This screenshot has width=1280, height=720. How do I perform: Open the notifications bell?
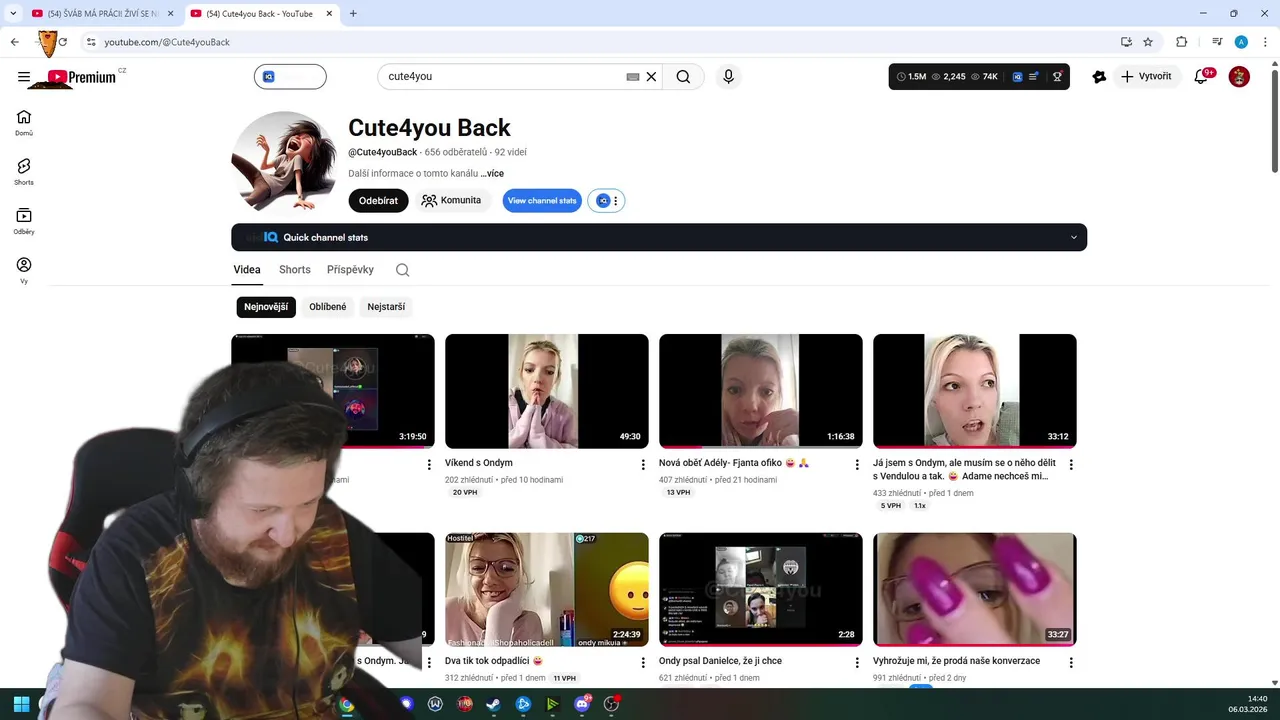pyautogui.click(x=1202, y=77)
